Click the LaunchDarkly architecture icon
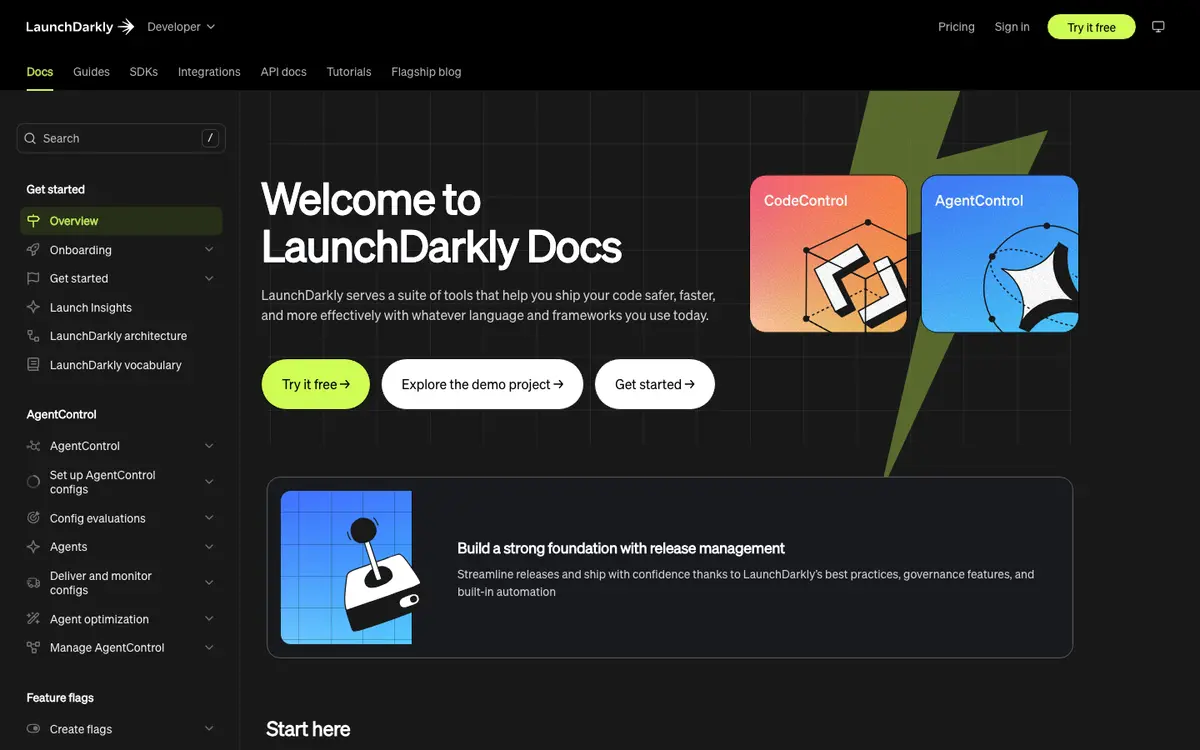Viewport: 1200px width, 750px height. pos(33,336)
